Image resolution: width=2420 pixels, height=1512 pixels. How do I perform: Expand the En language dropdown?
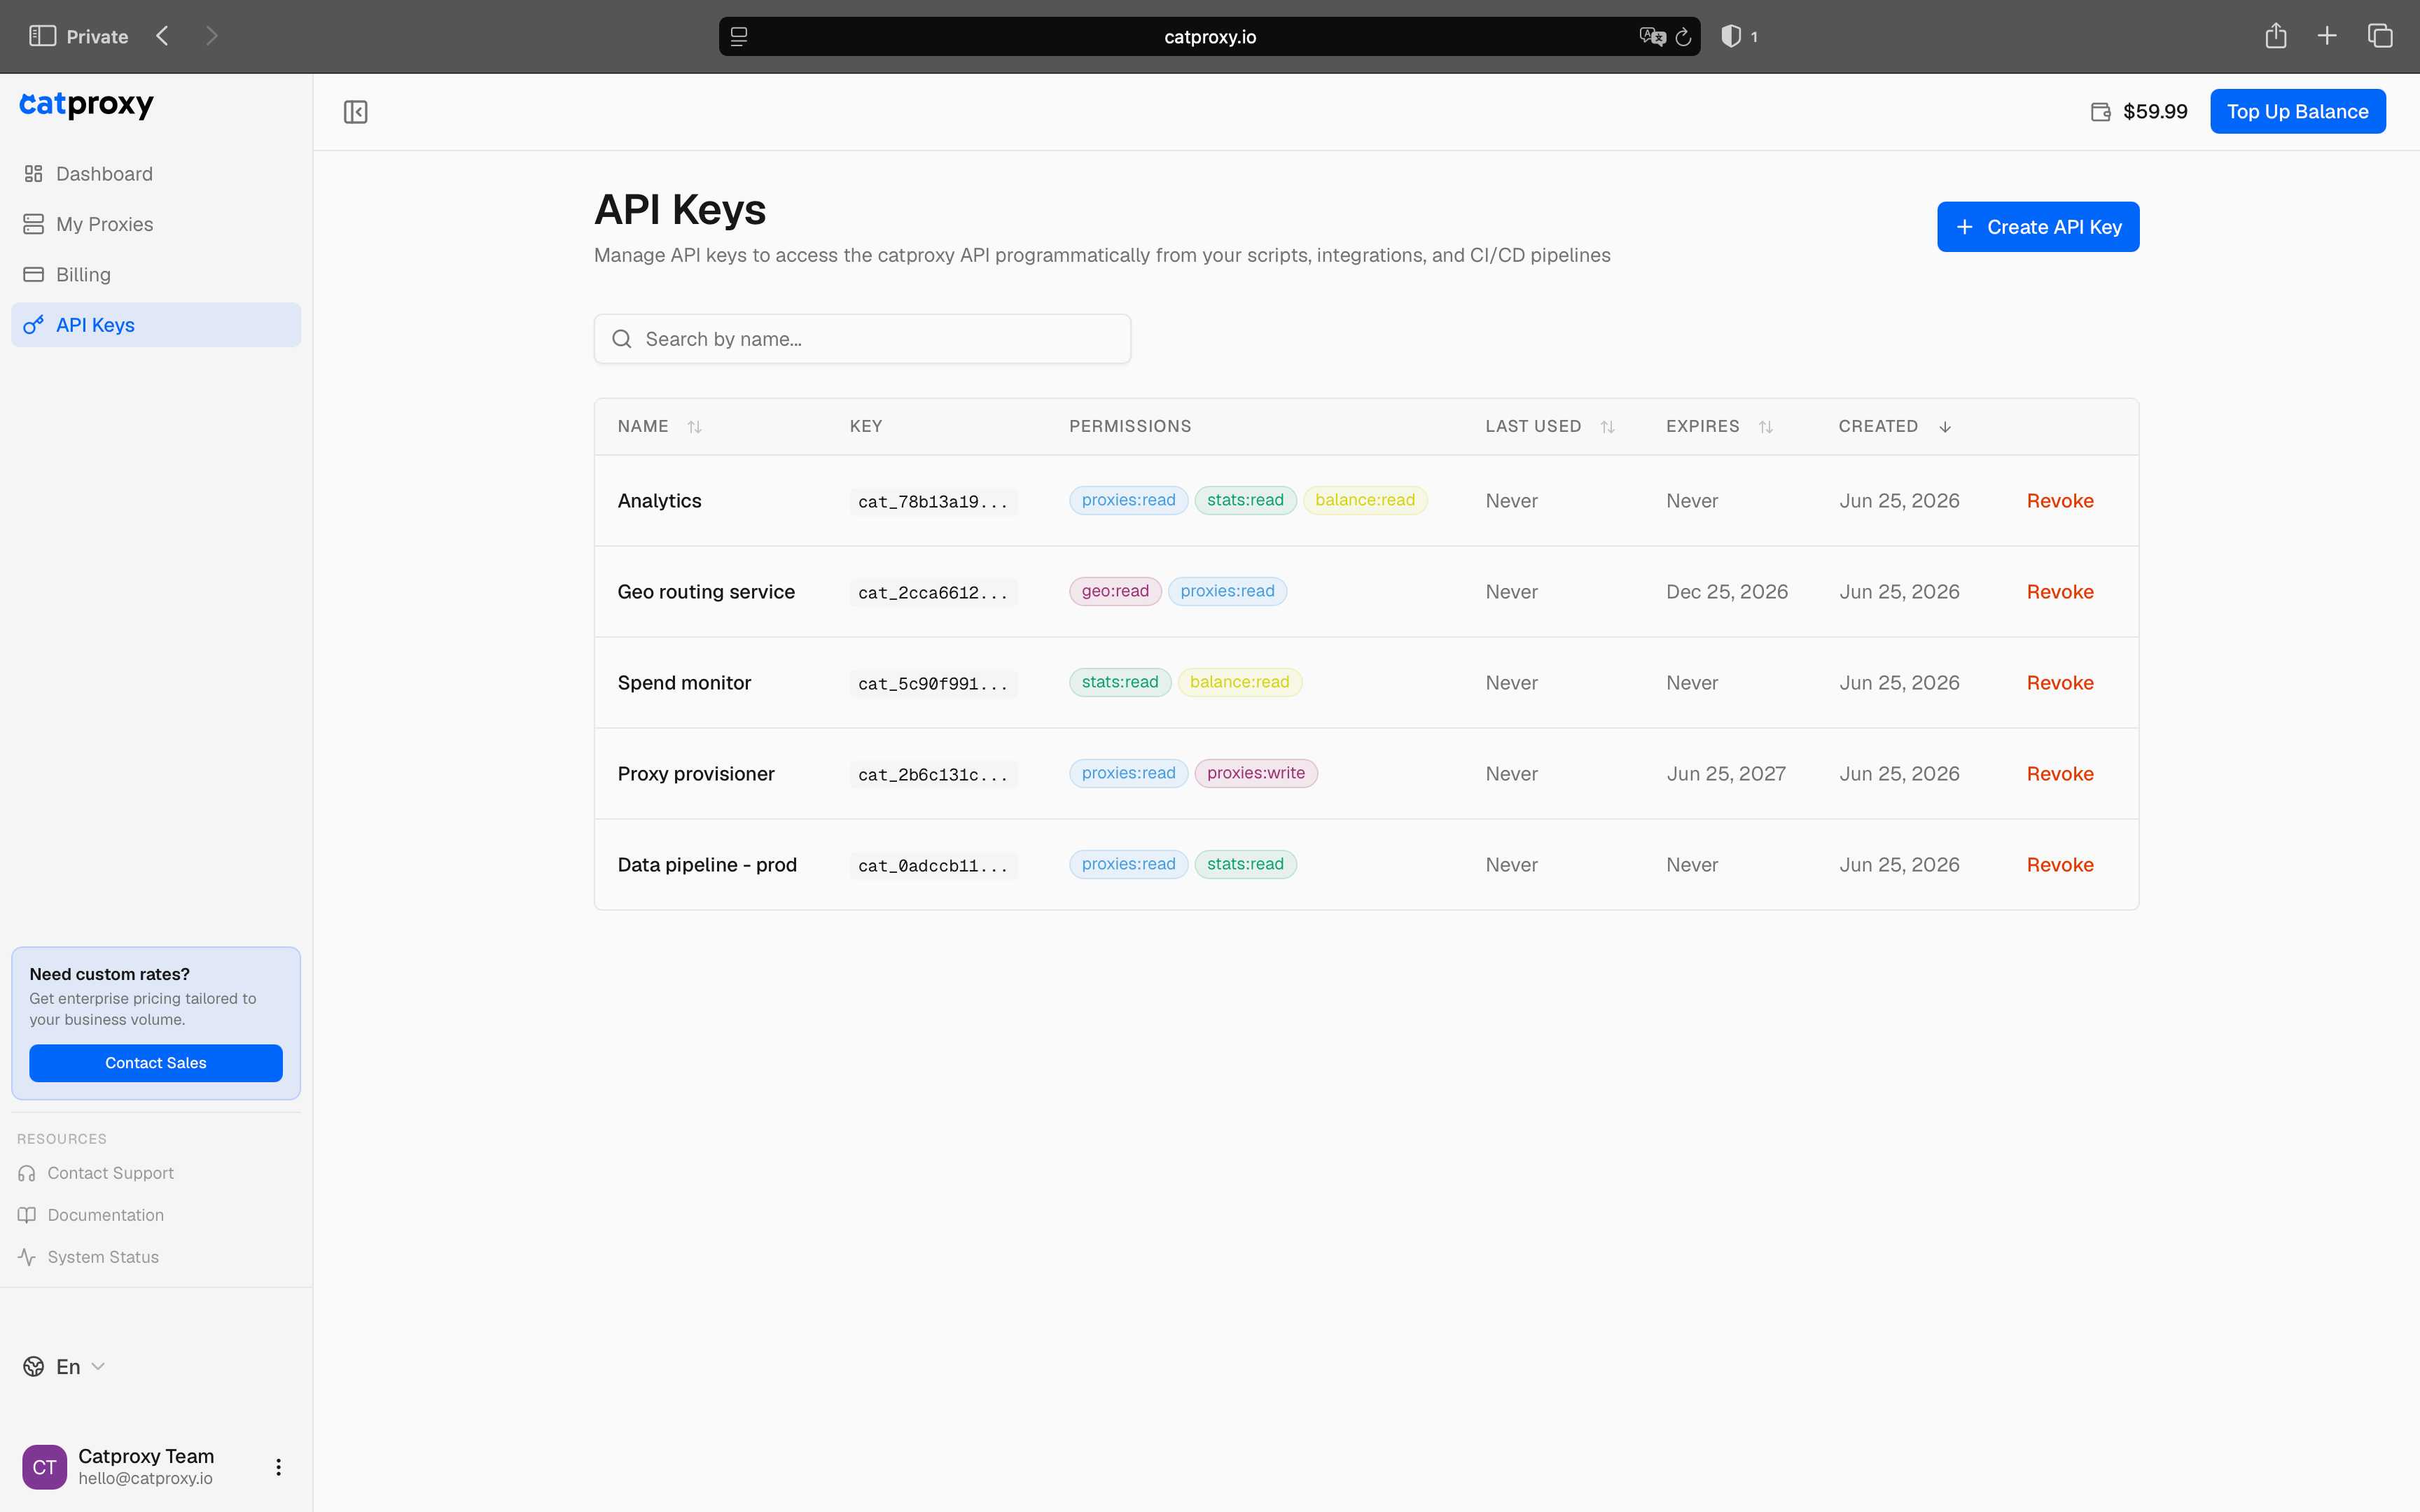pos(64,1367)
